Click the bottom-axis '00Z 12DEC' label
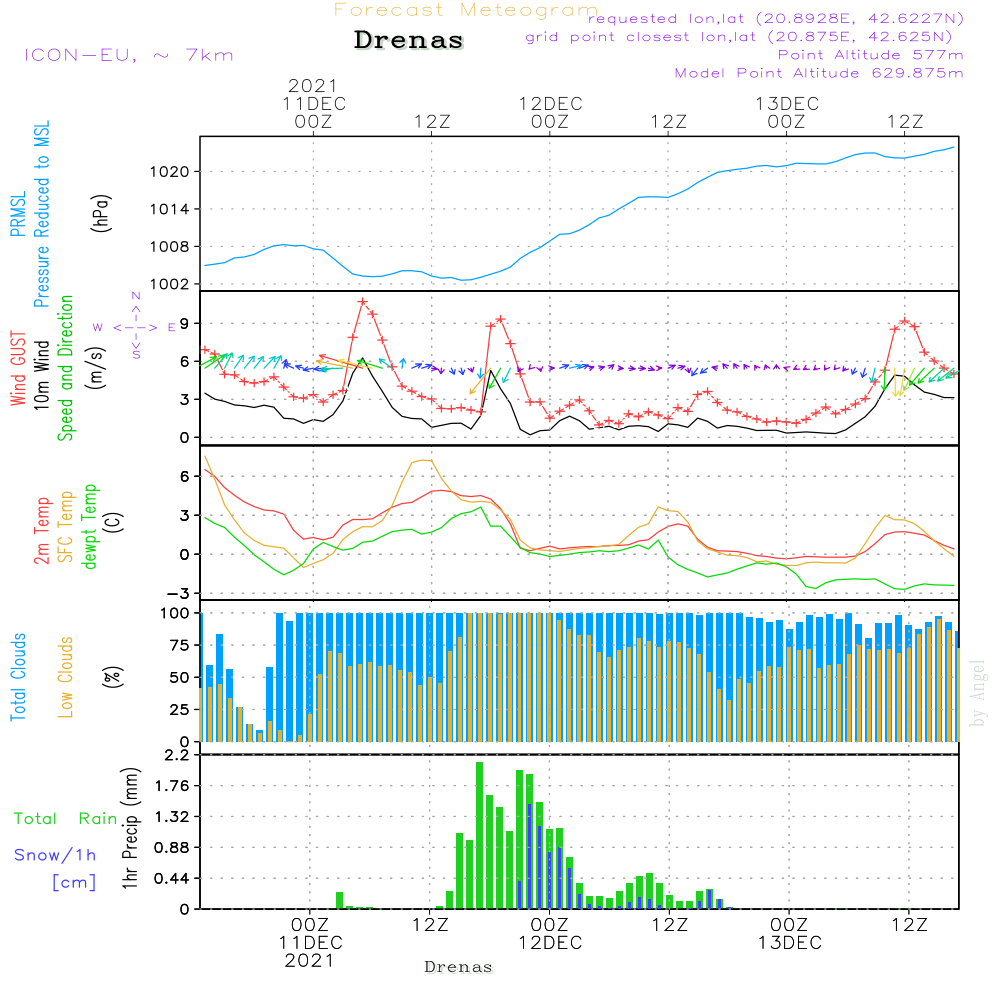The height and width of the screenshot is (1000, 1000). pyautogui.click(x=550, y=934)
